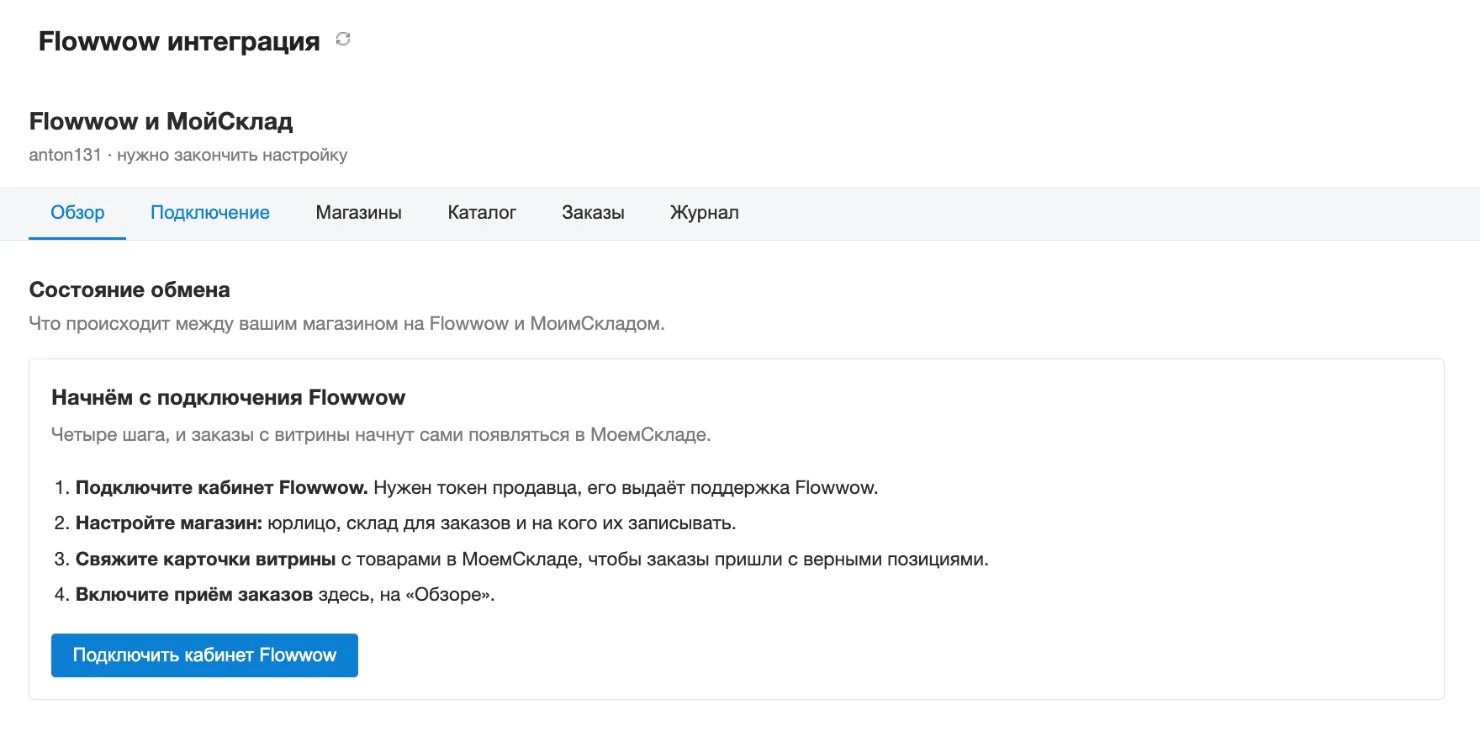Image resolution: width=1480 pixels, height=732 pixels.
Task: Click the anton131 status line
Action: (x=188, y=155)
